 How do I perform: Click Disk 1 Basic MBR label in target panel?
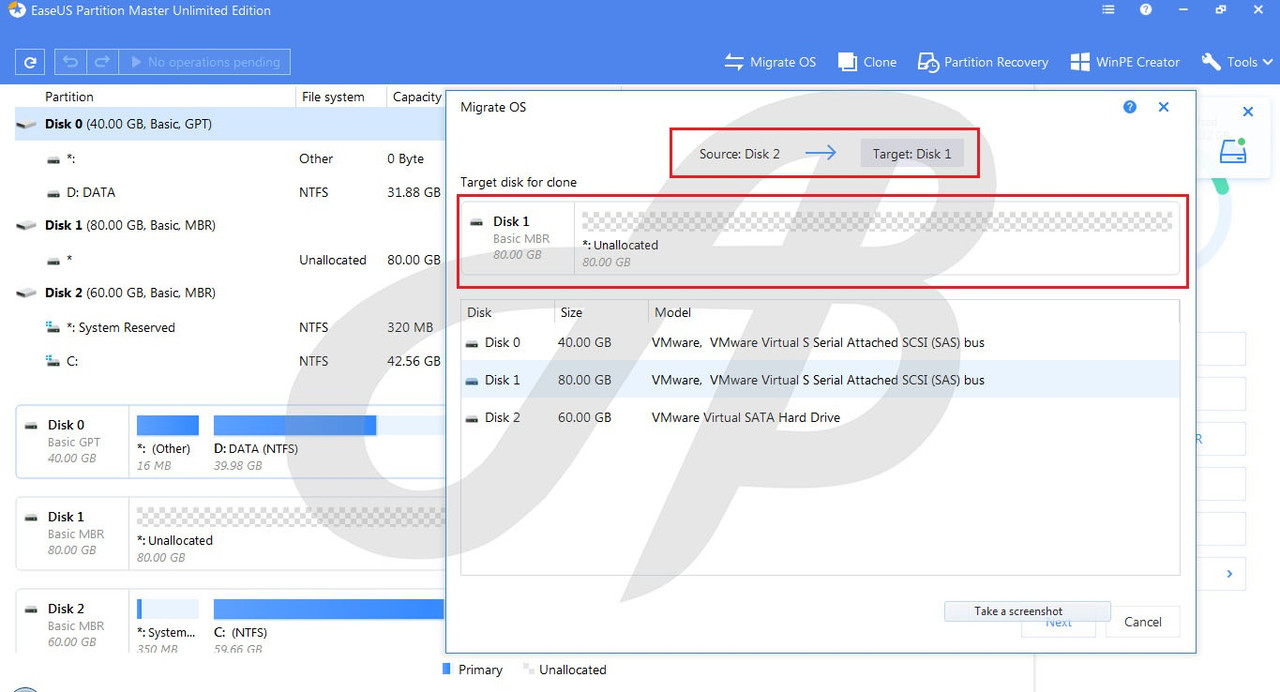(x=517, y=238)
